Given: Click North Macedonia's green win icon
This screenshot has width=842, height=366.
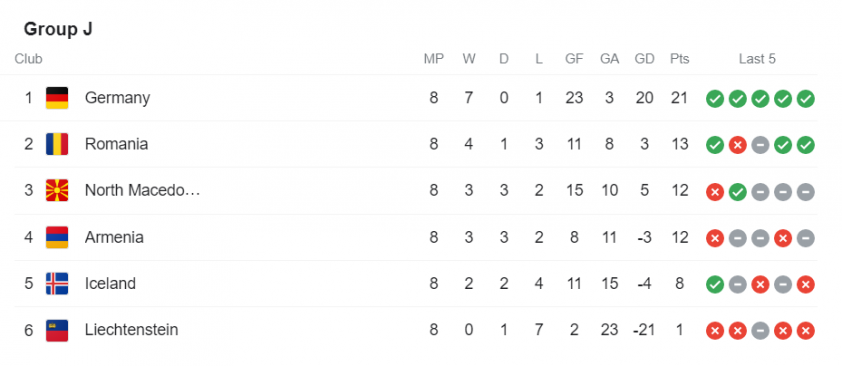Looking at the screenshot, I should 737,192.
